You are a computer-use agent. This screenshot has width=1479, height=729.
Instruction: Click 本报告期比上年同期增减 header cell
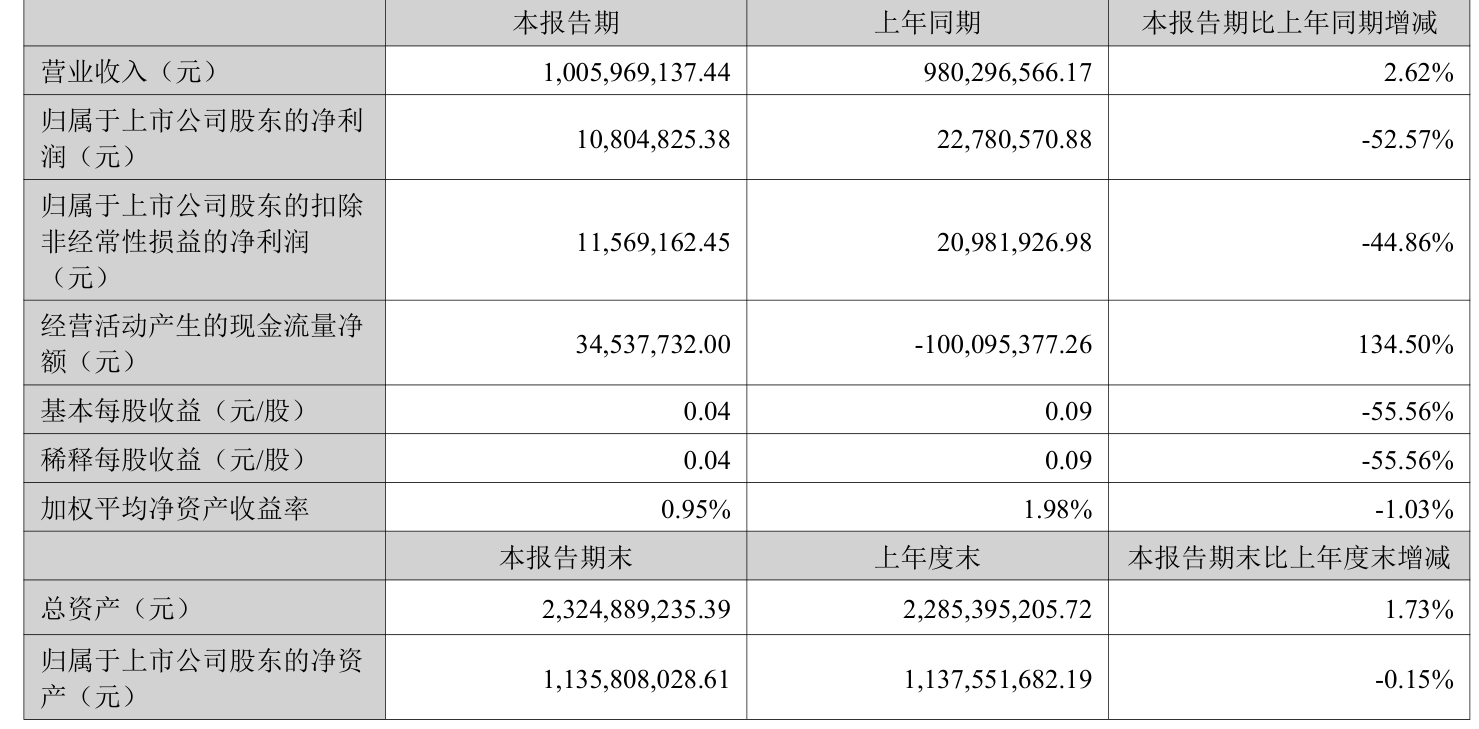pyautogui.click(x=1290, y=24)
